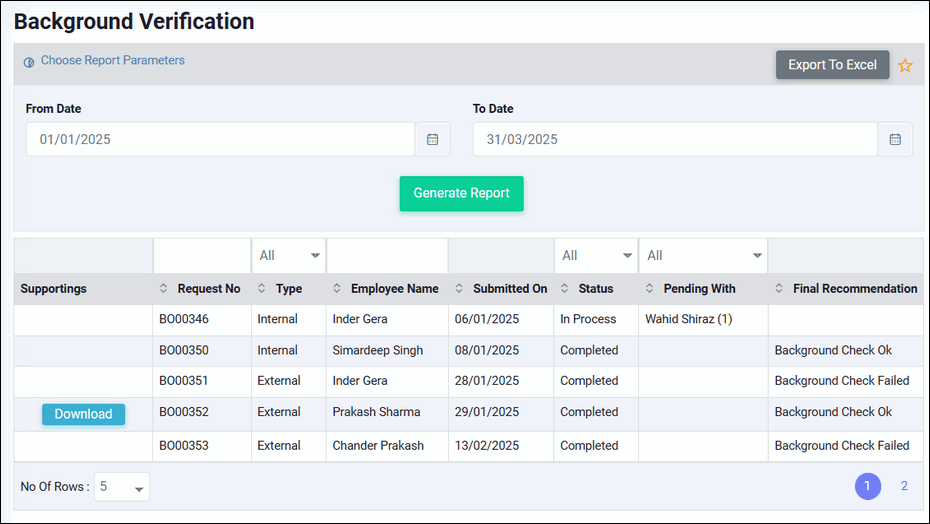The image size is (930, 524).
Task: Open the Pending With filter dropdown
Action: [703, 256]
